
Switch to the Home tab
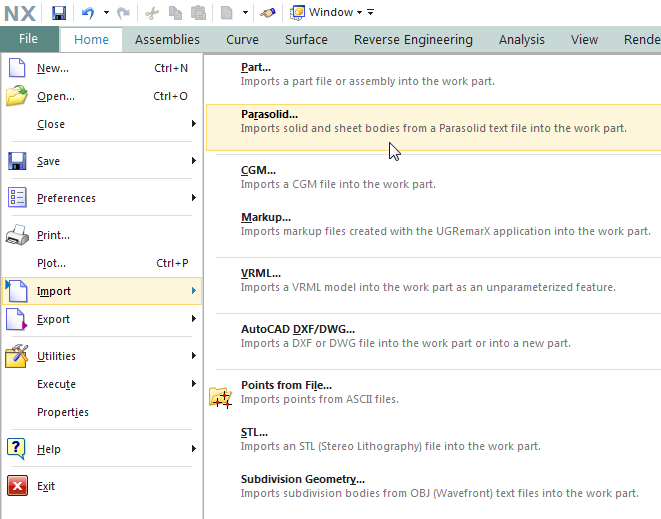pyautogui.click(x=91, y=40)
